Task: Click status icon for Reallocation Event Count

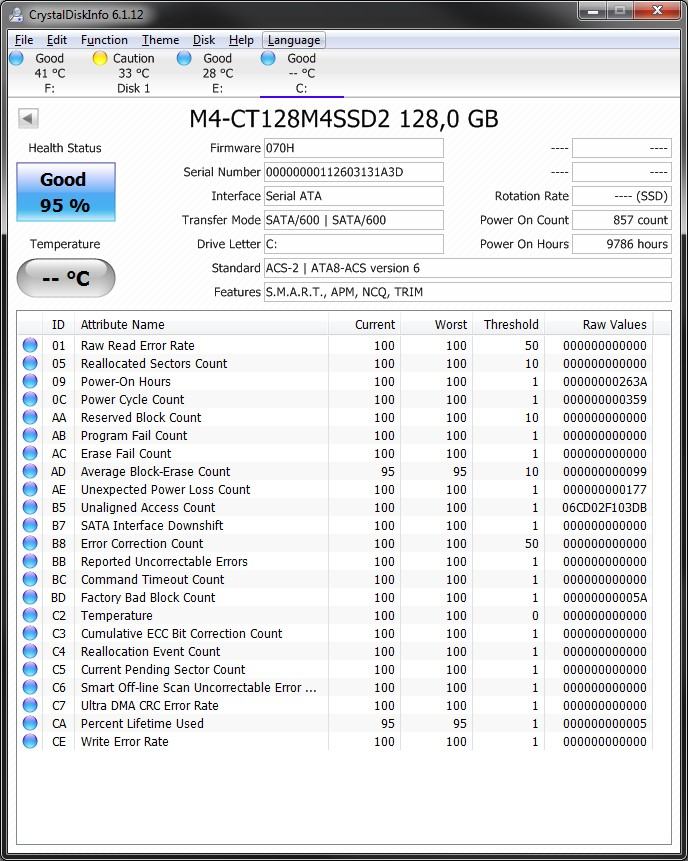Action: [x=30, y=651]
